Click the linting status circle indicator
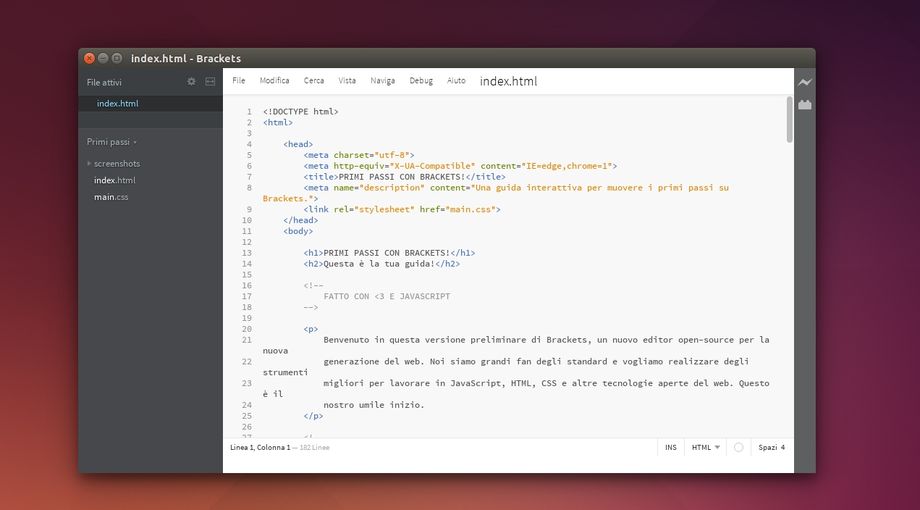Viewport: 920px width, 510px height. tap(738, 447)
